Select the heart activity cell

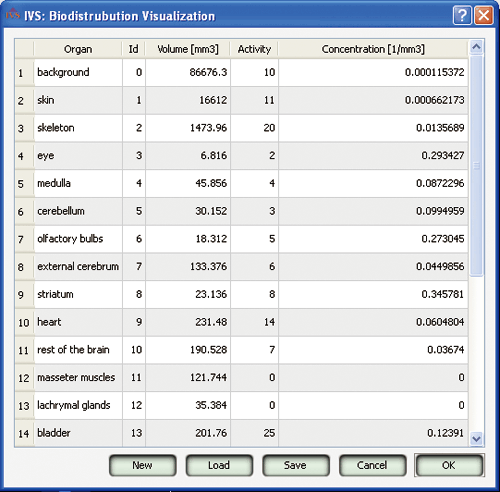pos(255,322)
